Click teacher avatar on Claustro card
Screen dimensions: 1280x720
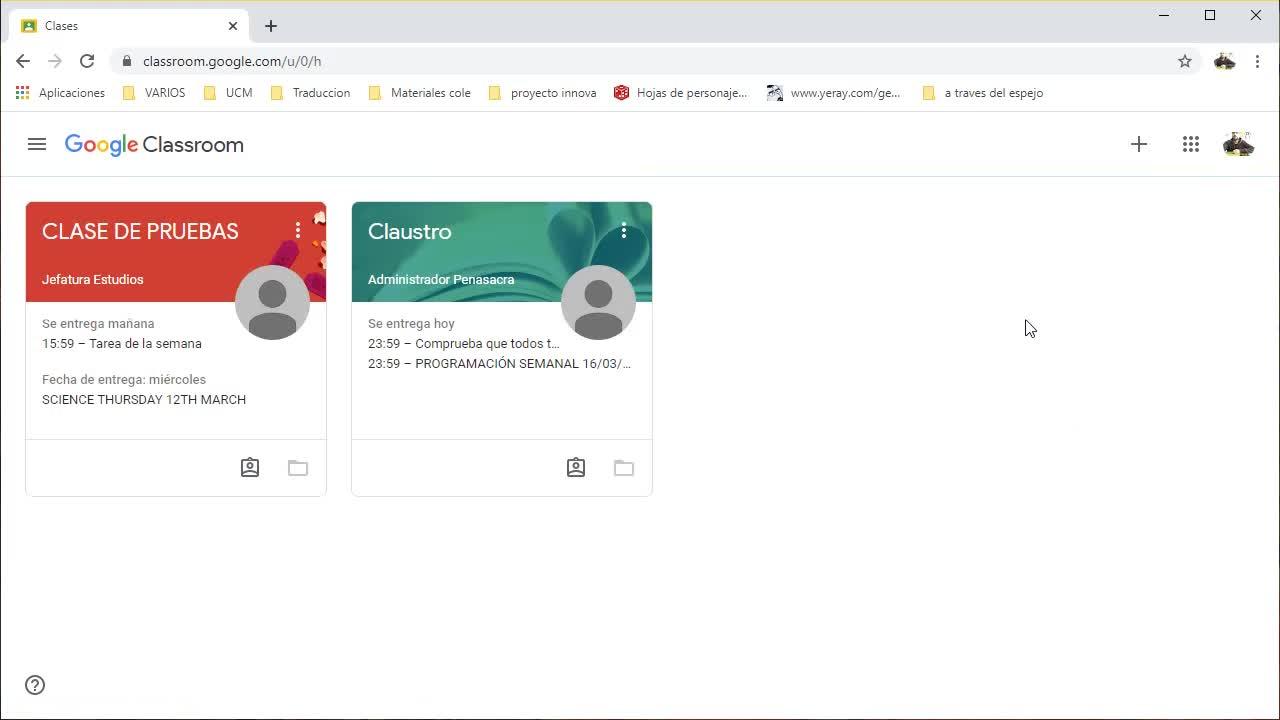click(x=598, y=302)
